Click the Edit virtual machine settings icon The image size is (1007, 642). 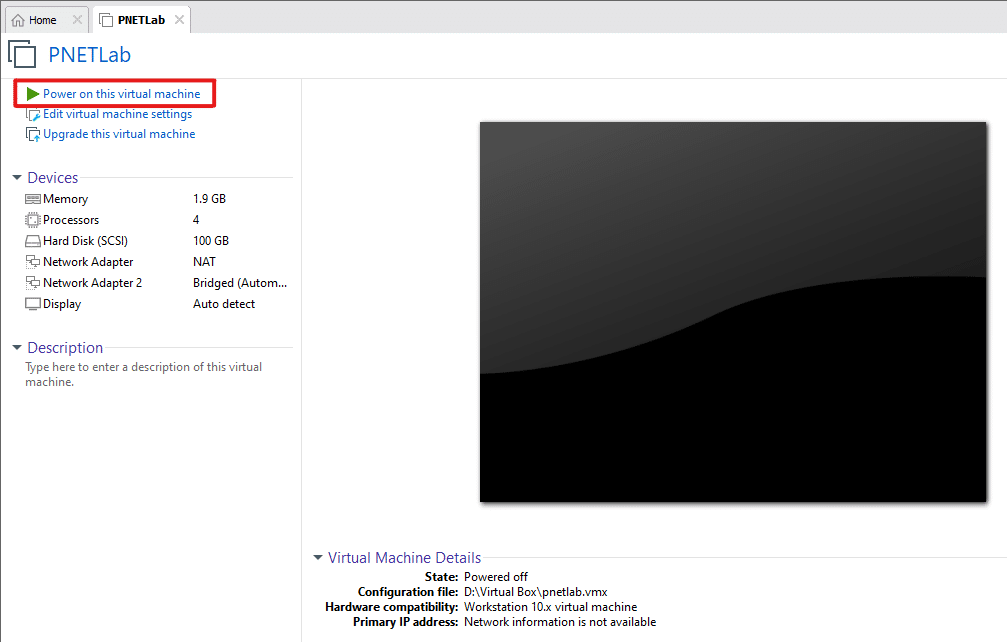click(x=33, y=114)
